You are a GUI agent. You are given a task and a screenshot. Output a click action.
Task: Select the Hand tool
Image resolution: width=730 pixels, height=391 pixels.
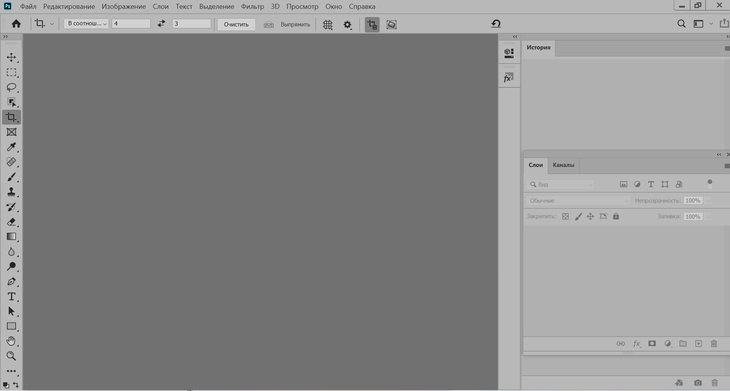[x=11, y=341]
